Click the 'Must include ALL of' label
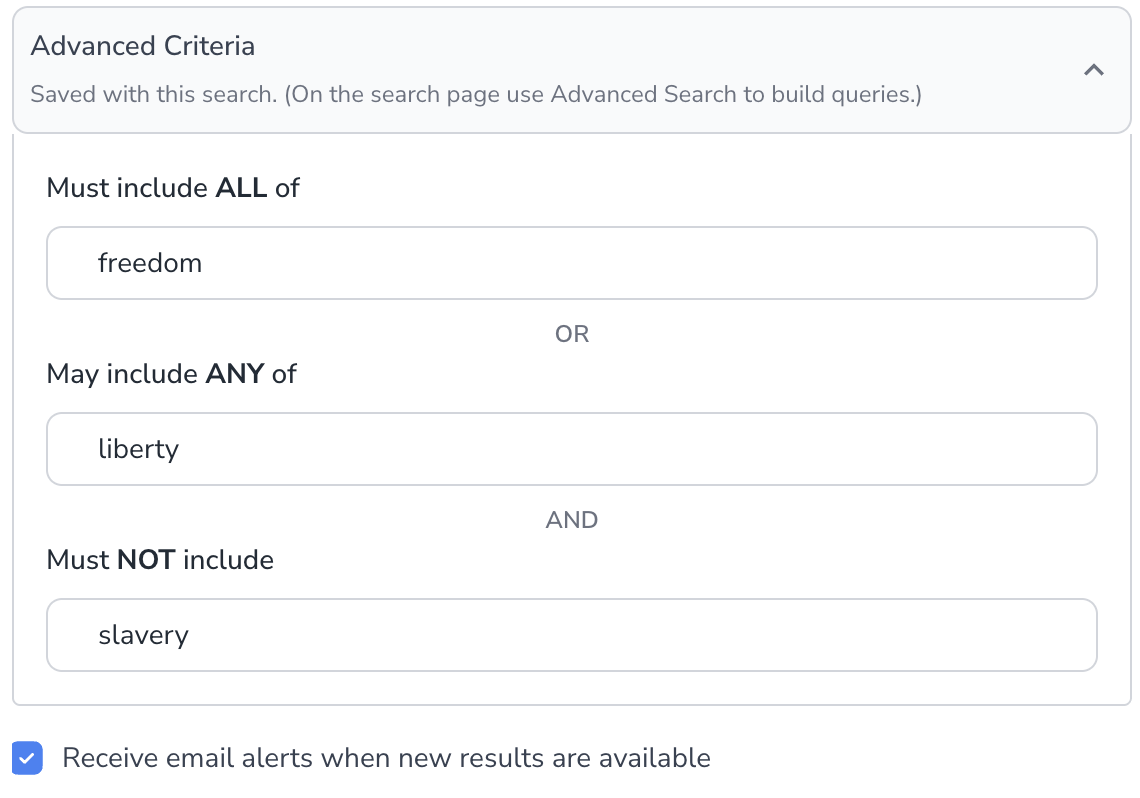 tap(173, 188)
